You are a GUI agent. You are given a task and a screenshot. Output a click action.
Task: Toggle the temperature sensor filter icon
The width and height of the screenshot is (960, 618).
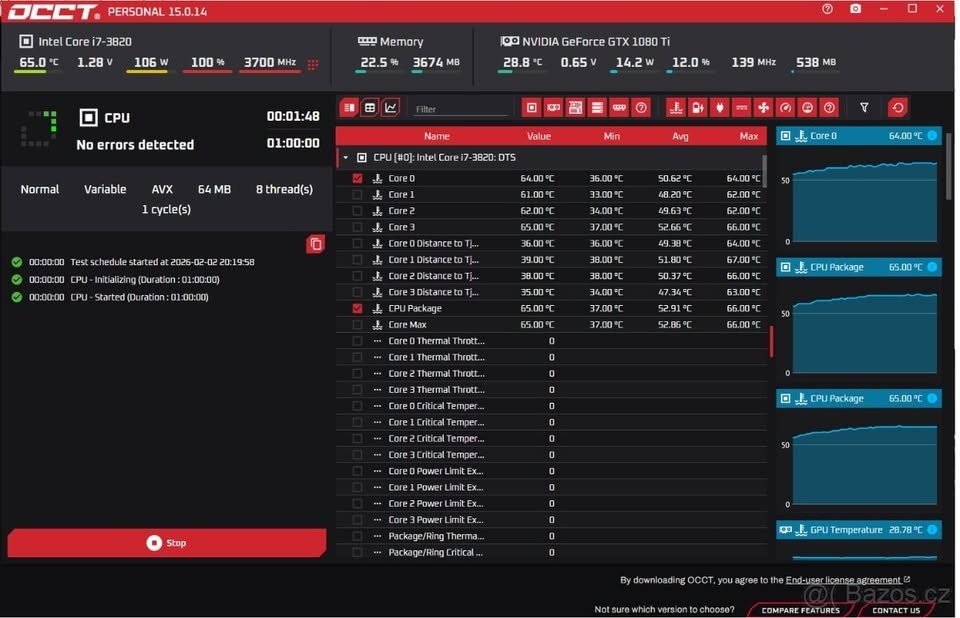(676, 108)
